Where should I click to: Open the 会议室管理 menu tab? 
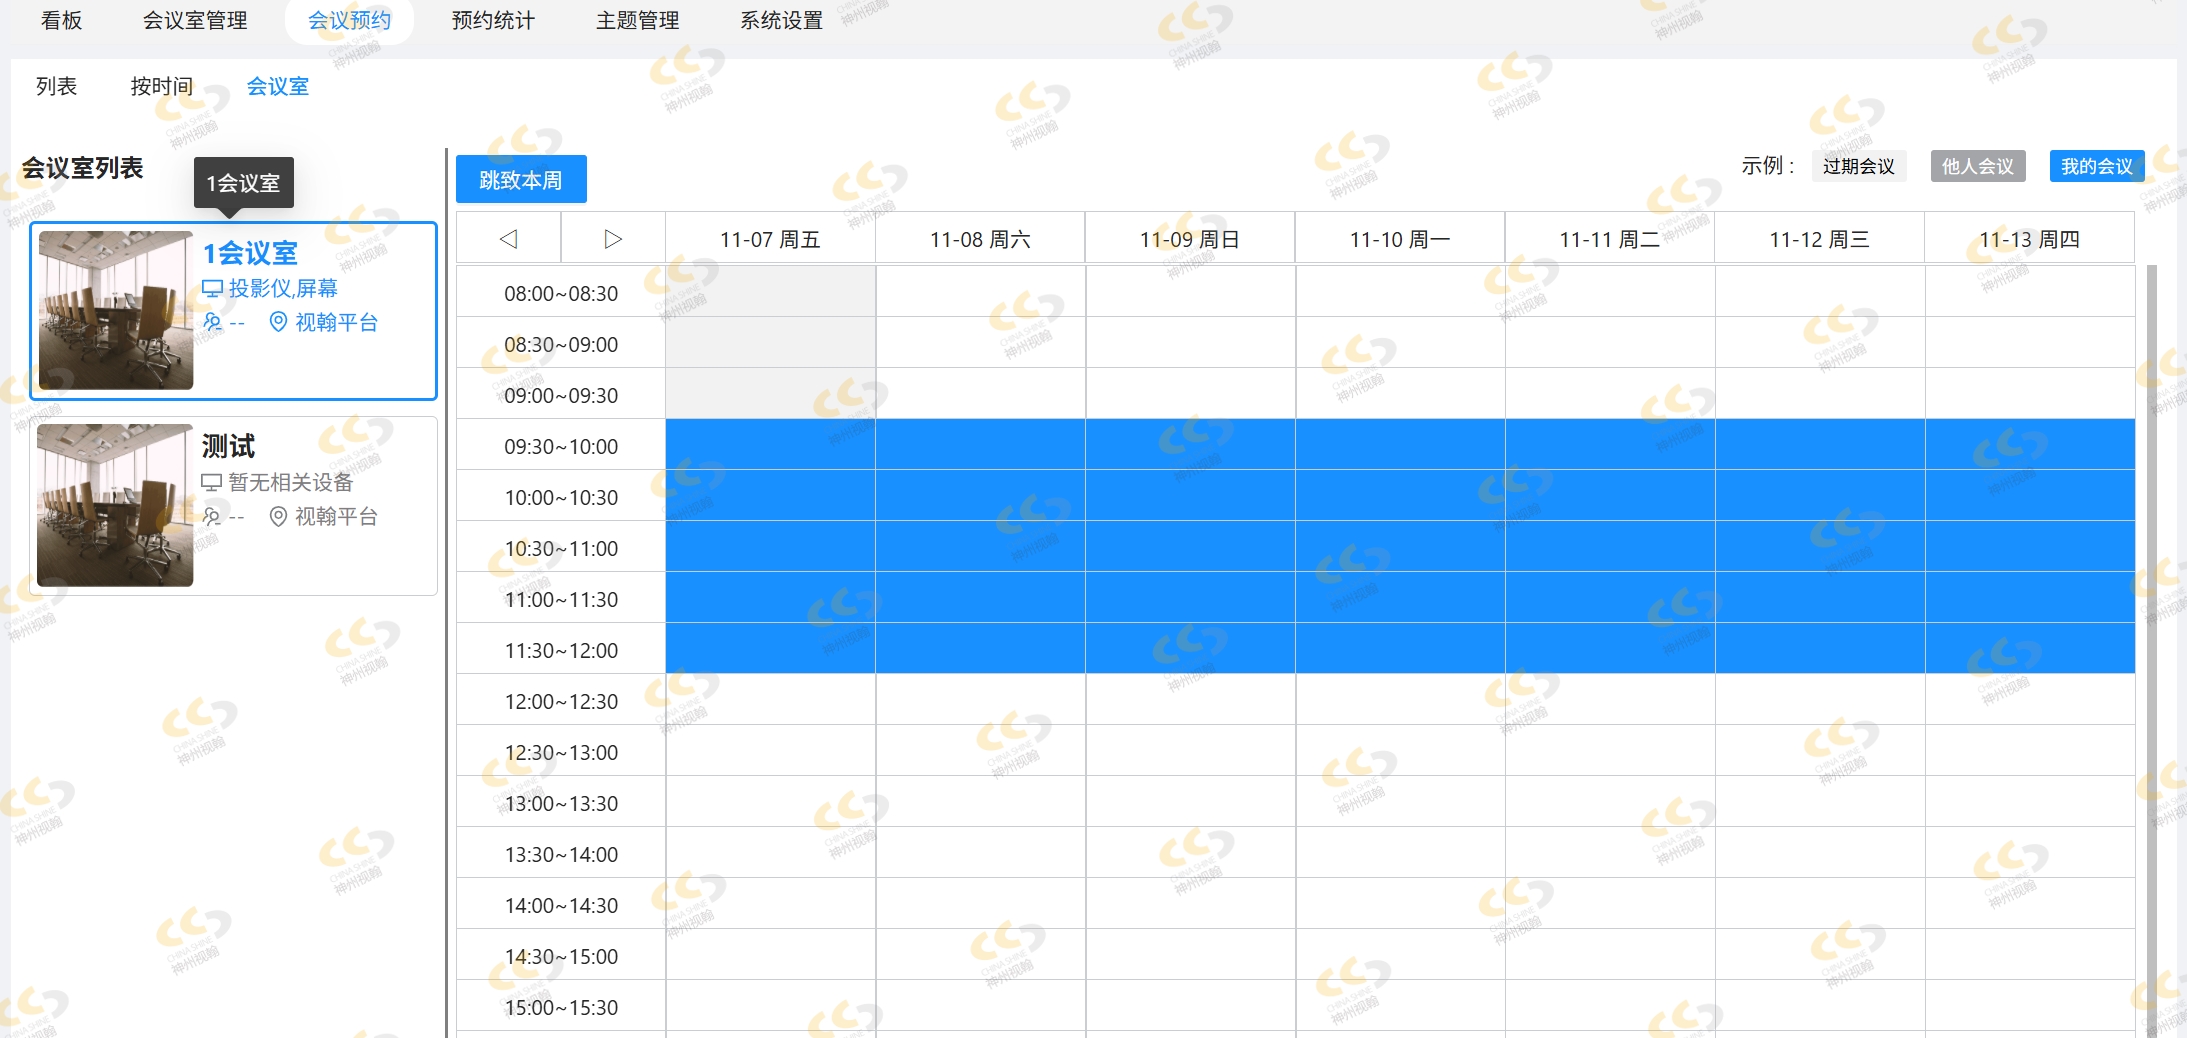[195, 21]
